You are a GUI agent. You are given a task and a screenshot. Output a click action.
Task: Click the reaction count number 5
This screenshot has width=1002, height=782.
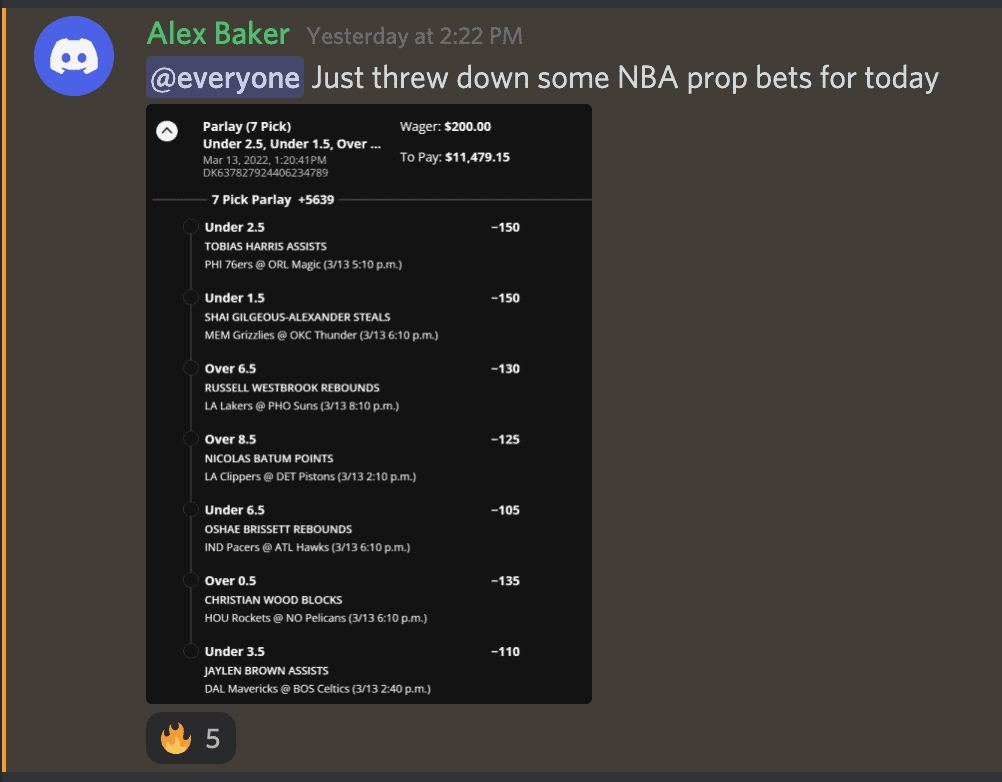click(x=213, y=739)
